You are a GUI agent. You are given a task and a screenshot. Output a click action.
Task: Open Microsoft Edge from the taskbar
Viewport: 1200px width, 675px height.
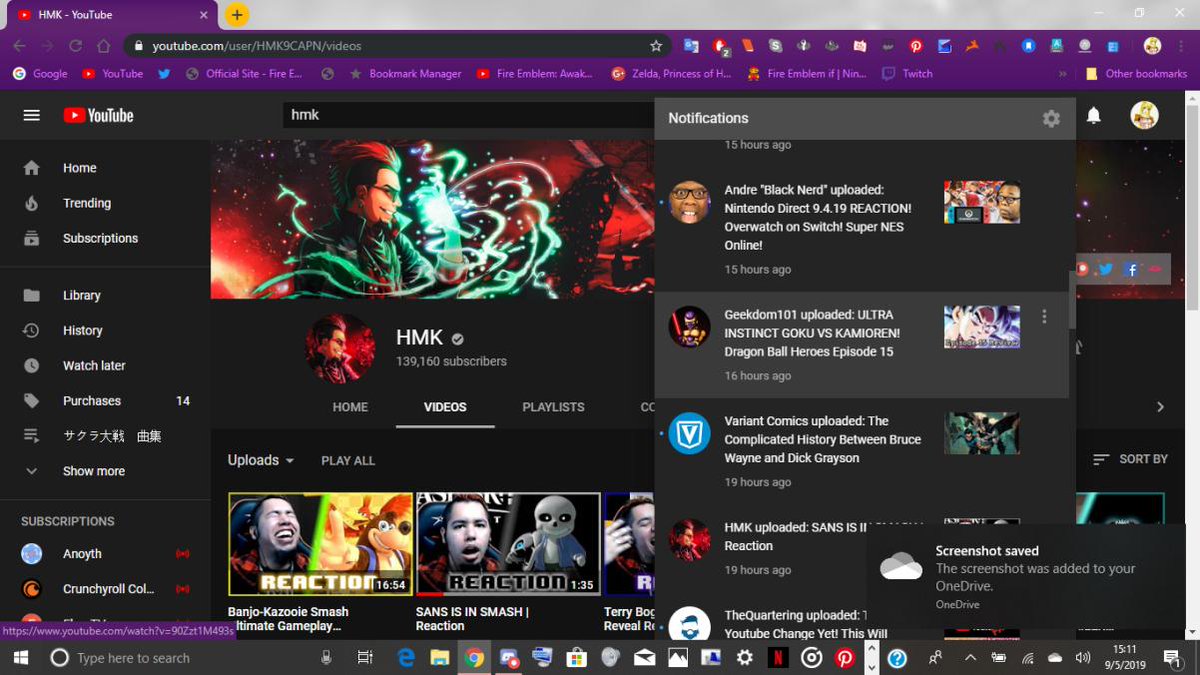(x=407, y=658)
